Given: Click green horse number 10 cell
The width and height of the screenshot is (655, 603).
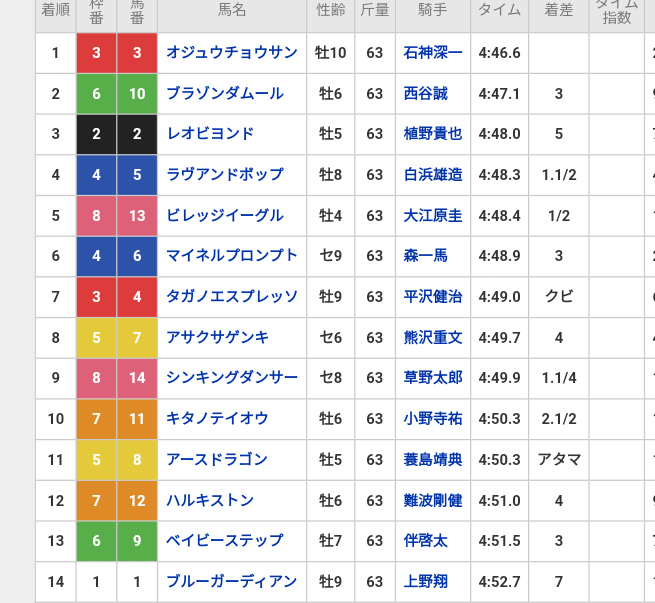Looking at the screenshot, I should tap(137, 94).
